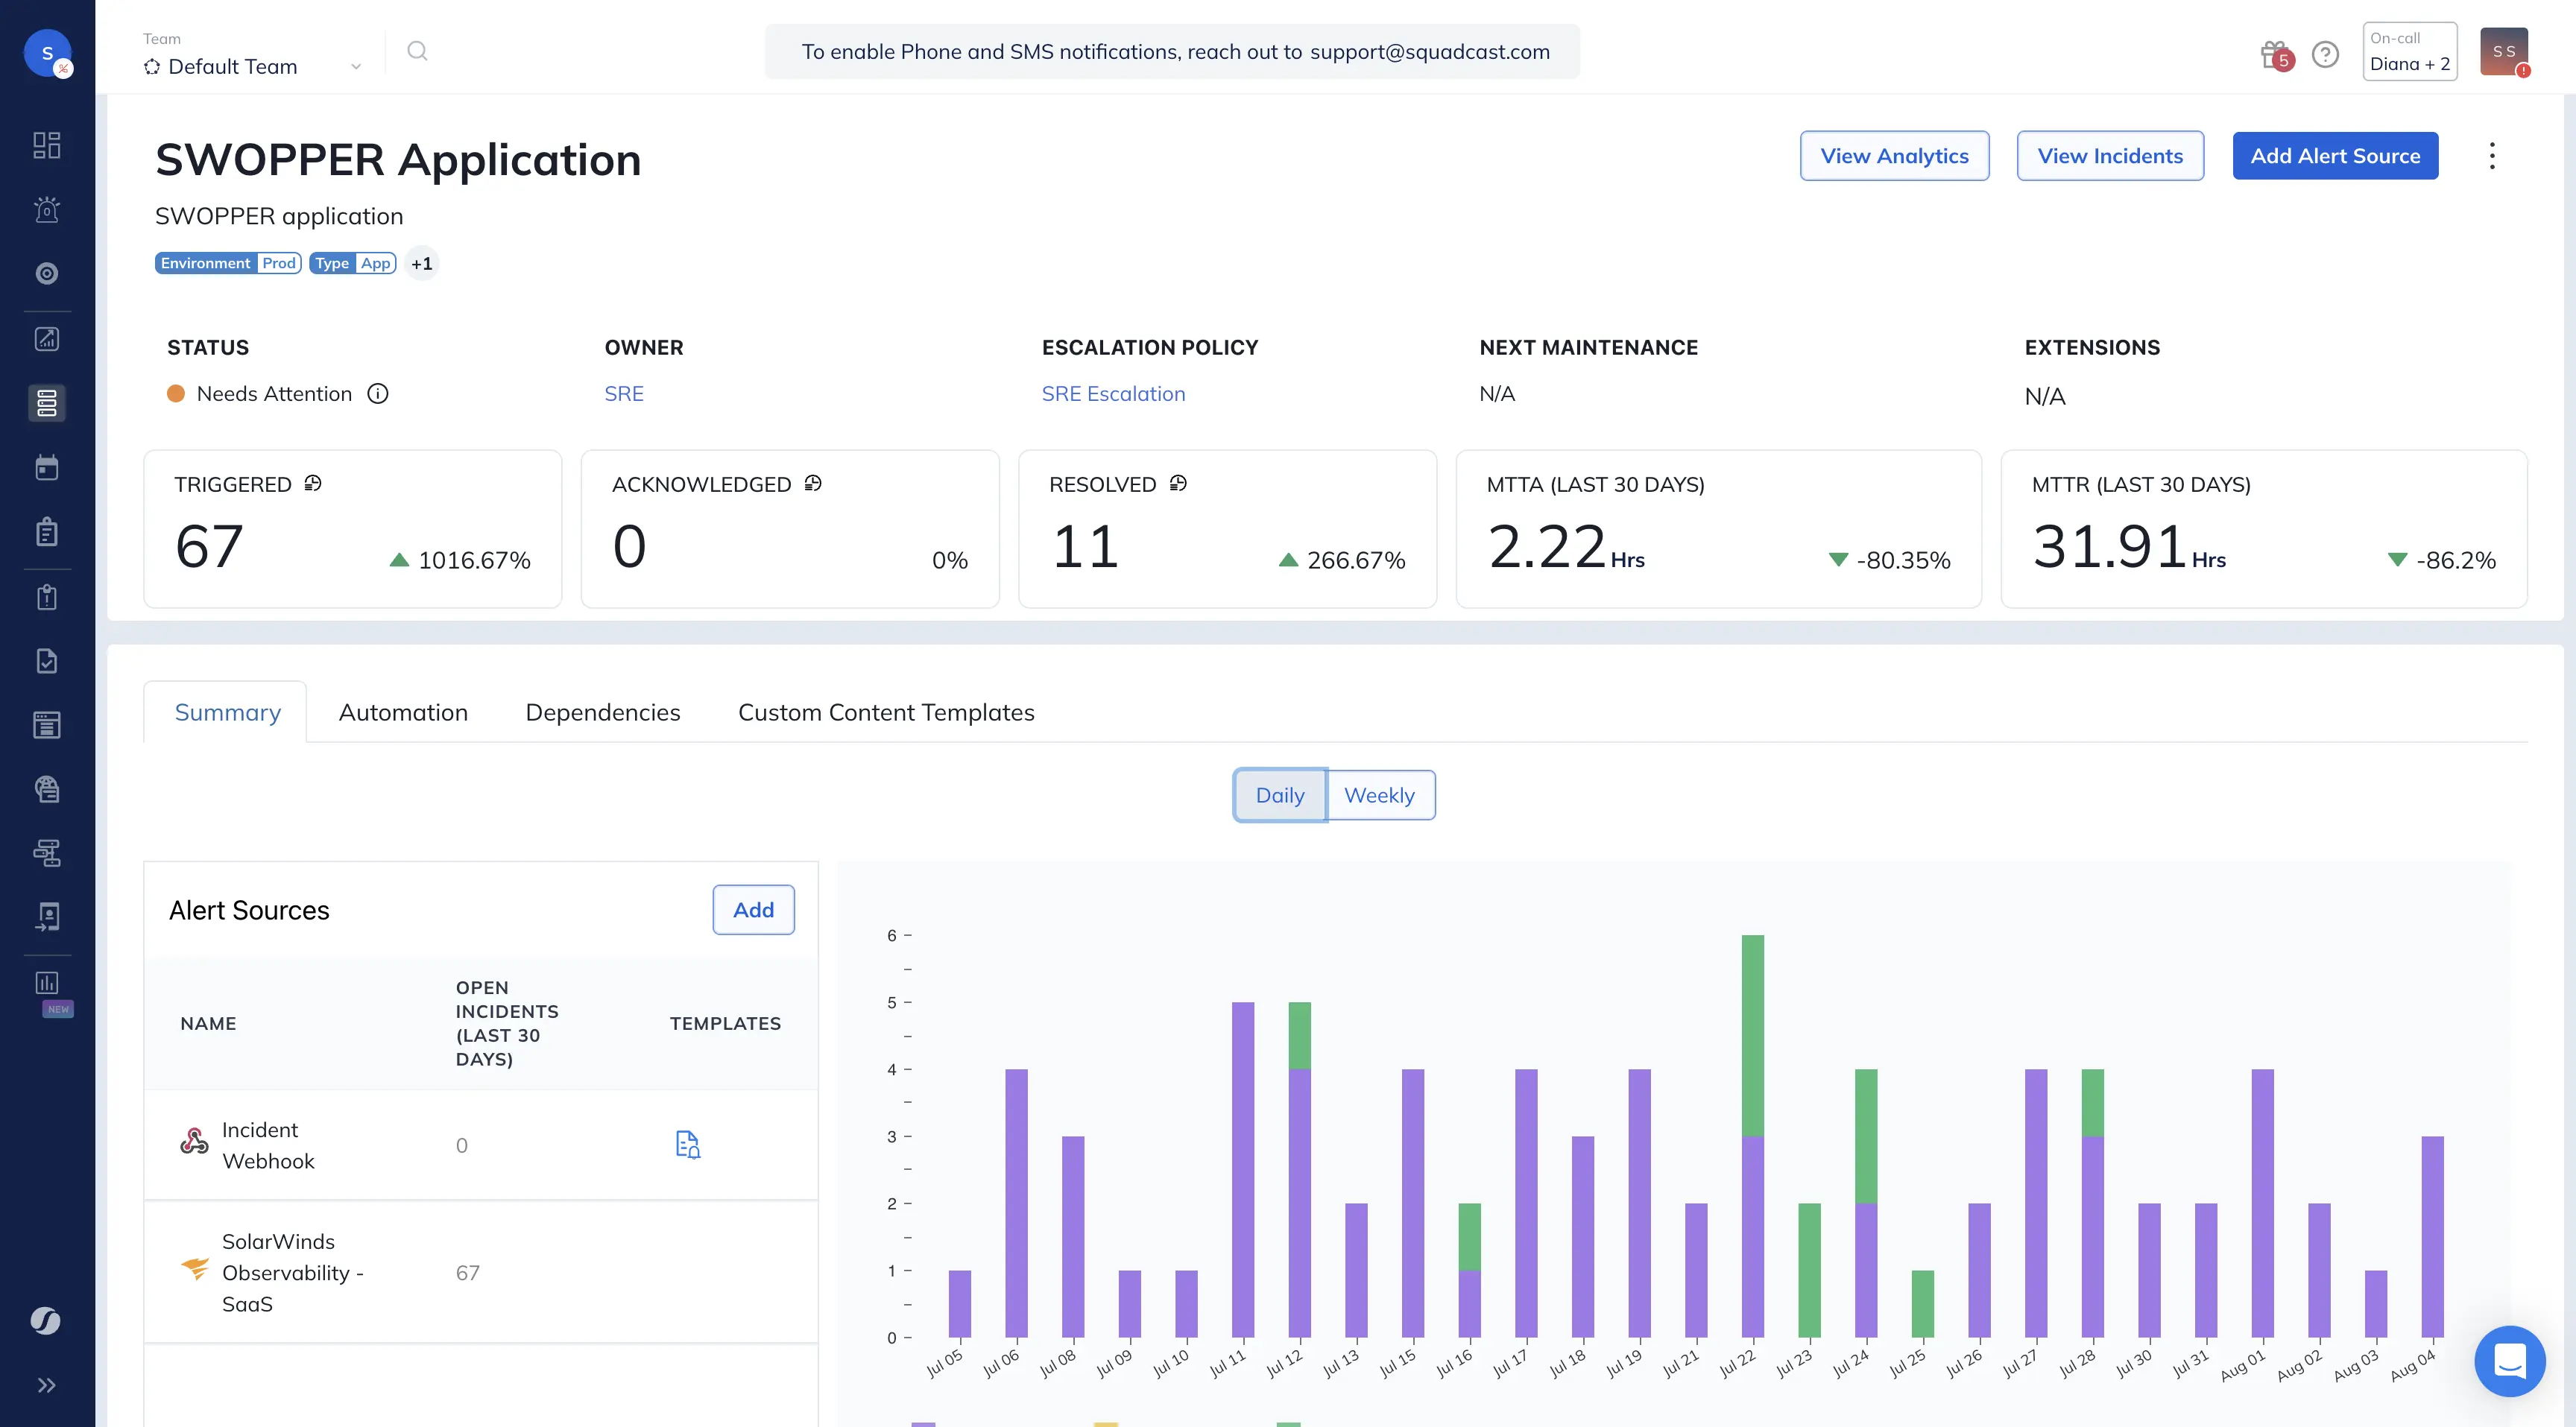Open the help question mark icon
Screen dimensions: 2576x1427
click(2325, 54)
